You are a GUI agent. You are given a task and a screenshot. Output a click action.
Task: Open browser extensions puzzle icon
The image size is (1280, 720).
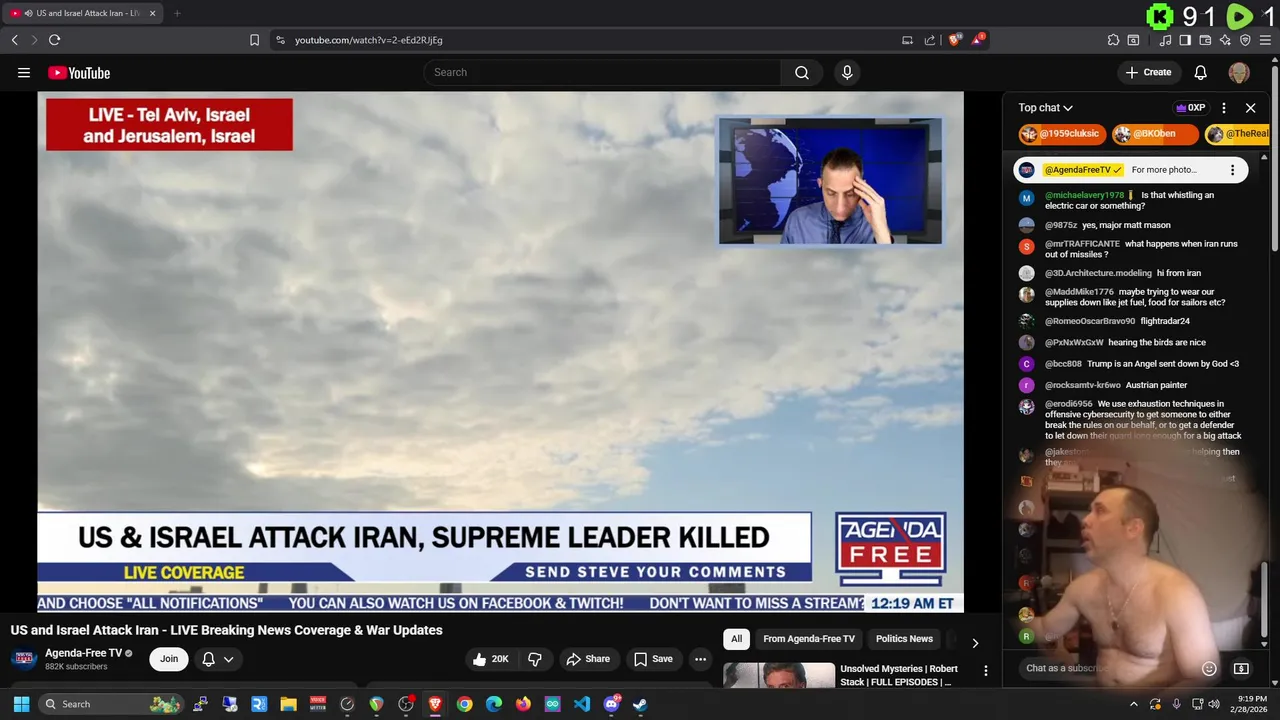click(1113, 40)
